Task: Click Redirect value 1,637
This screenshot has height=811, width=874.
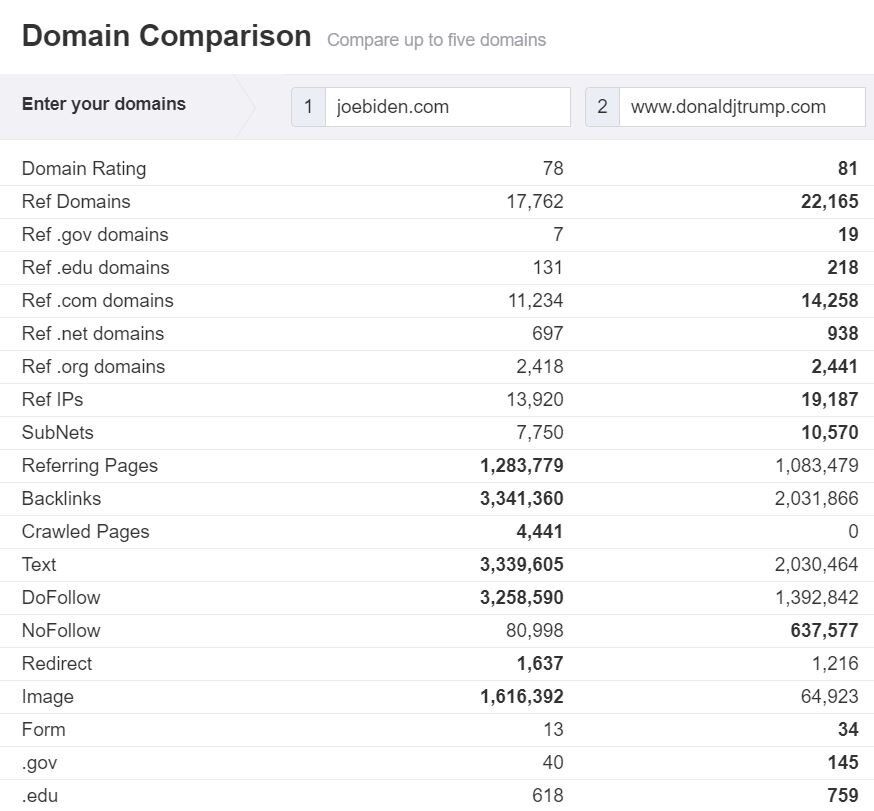Action: tap(540, 663)
